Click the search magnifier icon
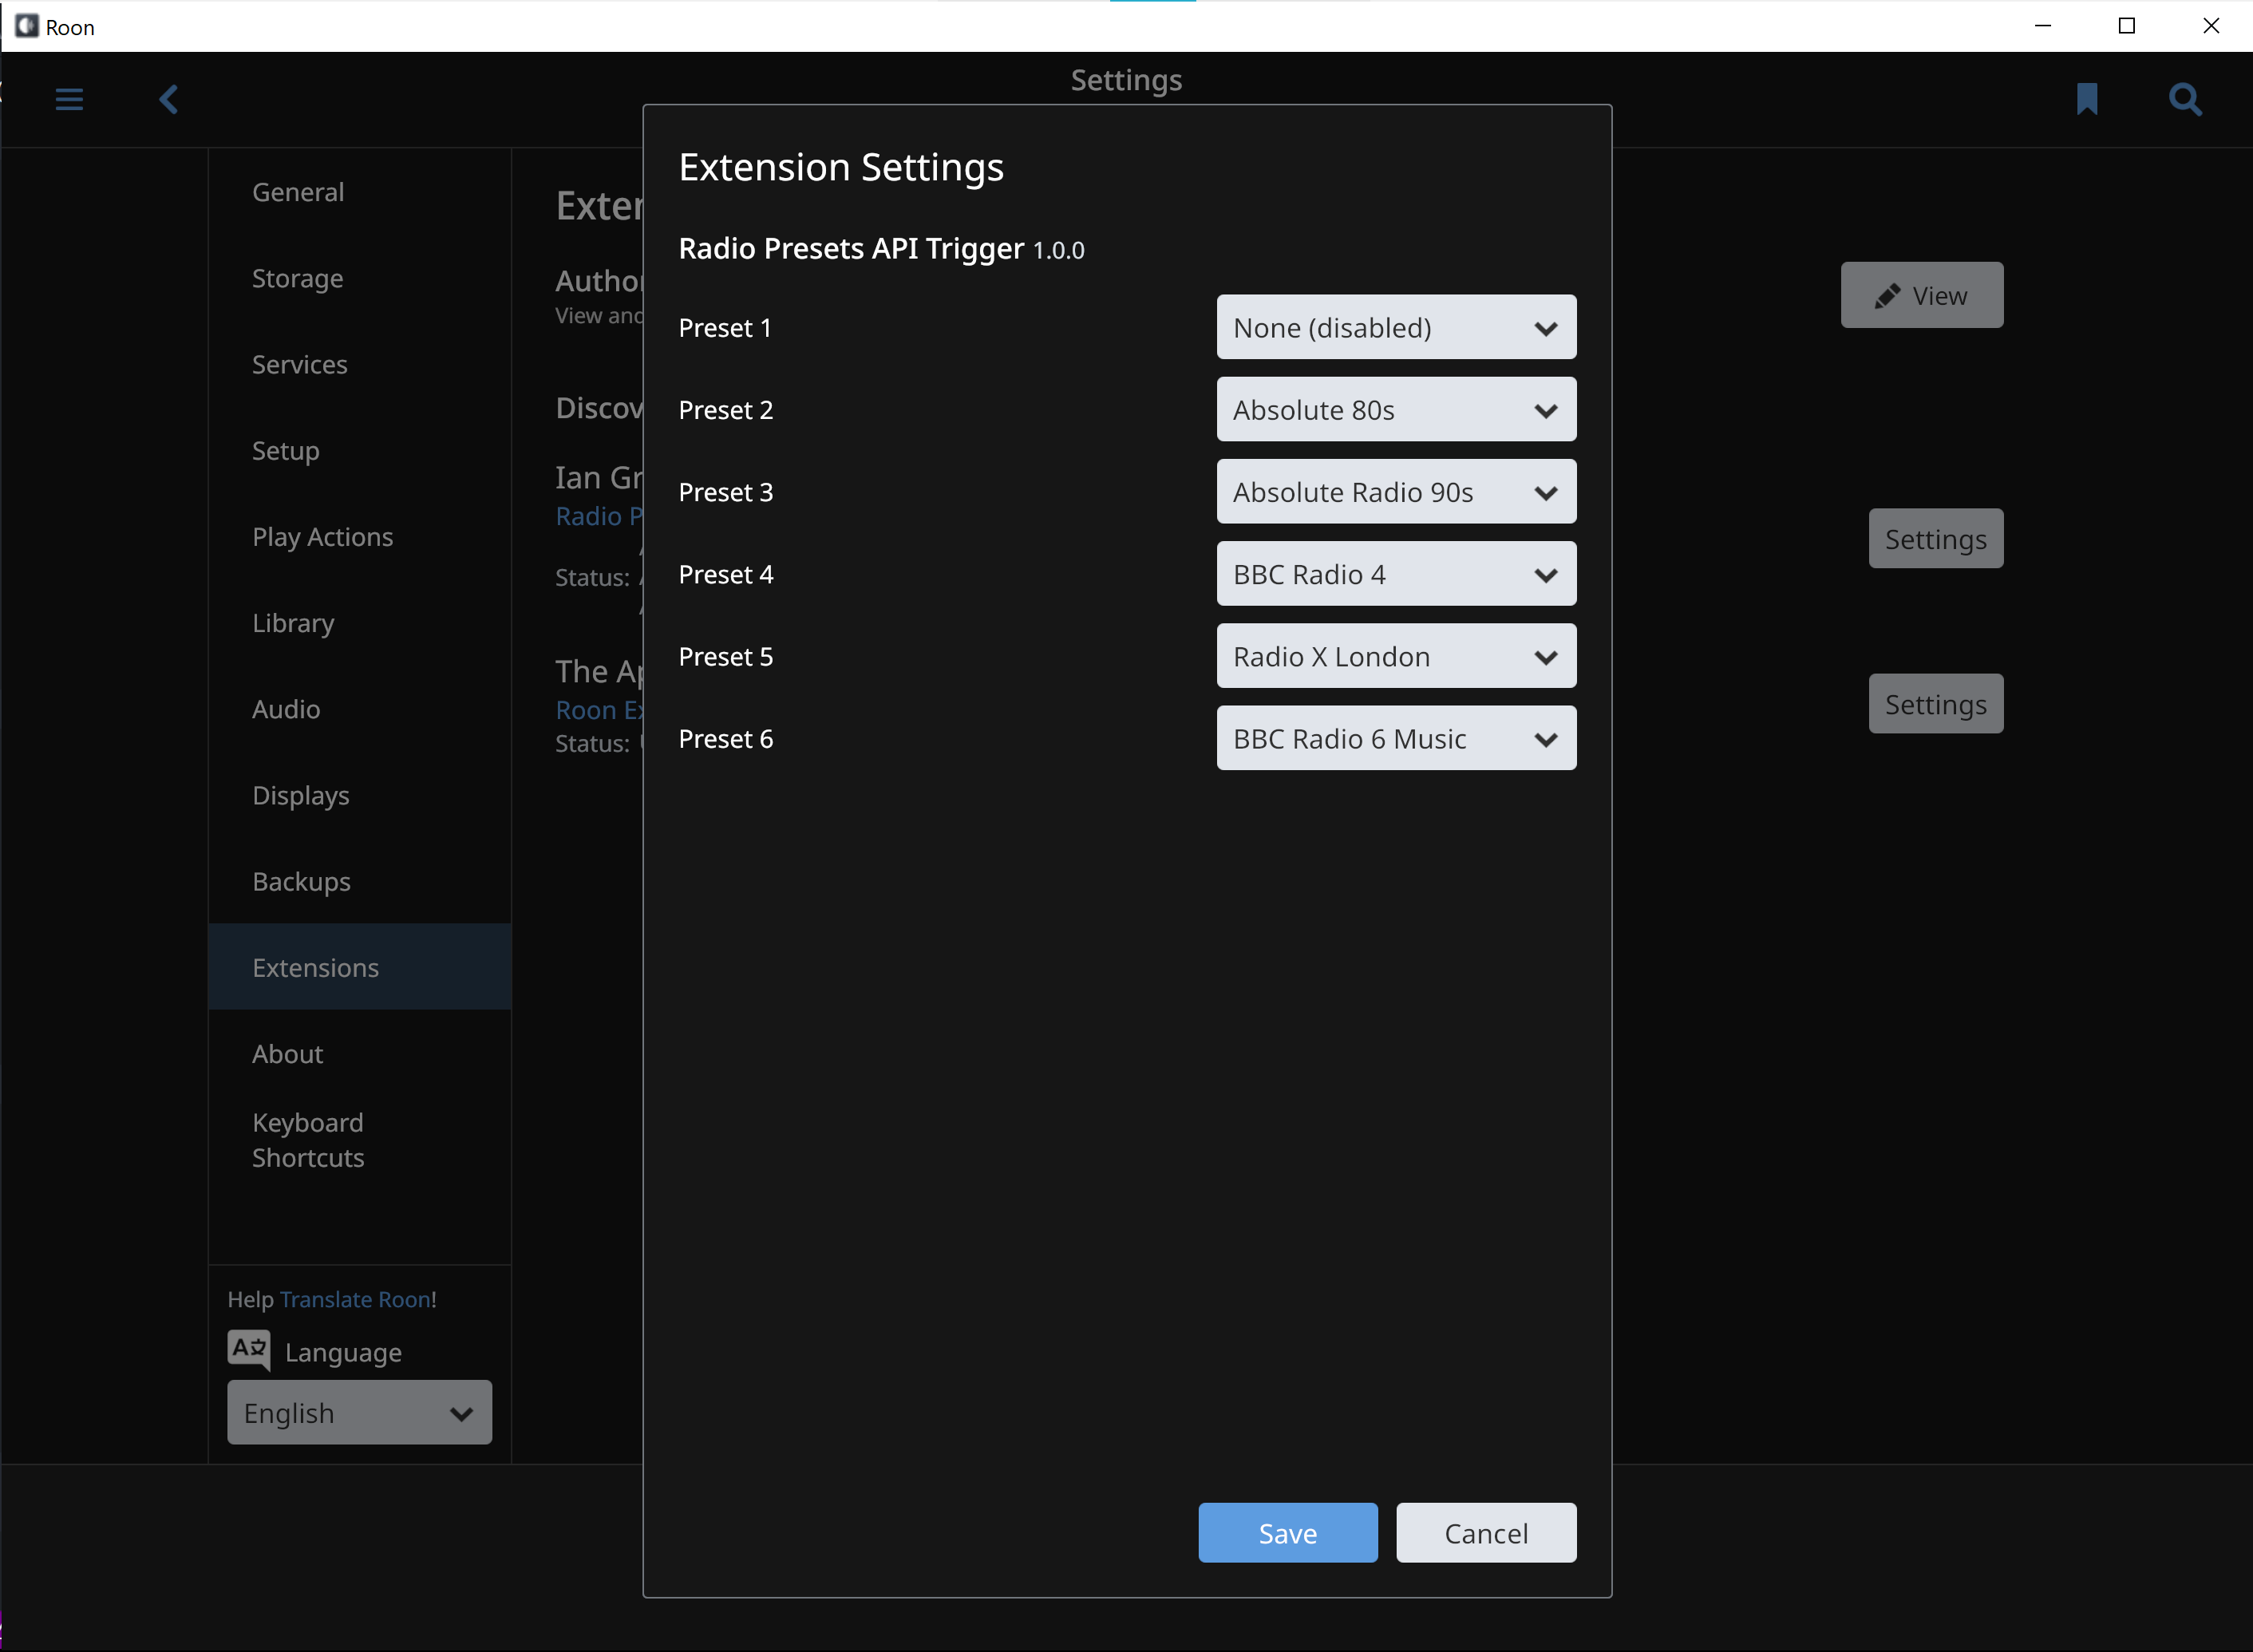The width and height of the screenshot is (2253, 1652). coord(2184,99)
